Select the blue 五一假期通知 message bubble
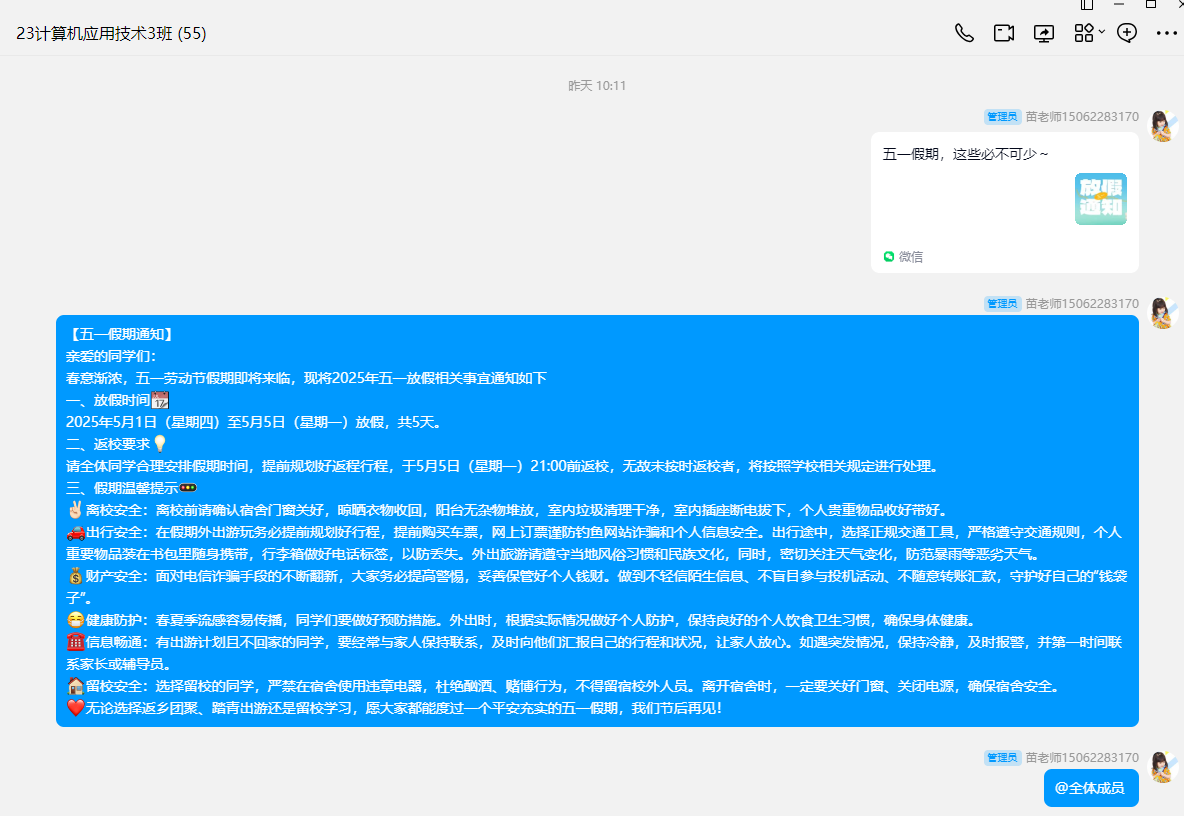This screenshot has width=1184, height=816. coord(597,520)
